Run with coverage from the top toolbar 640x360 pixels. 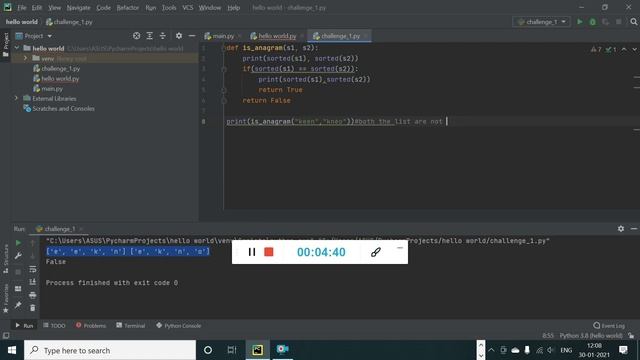pos(605,22)
